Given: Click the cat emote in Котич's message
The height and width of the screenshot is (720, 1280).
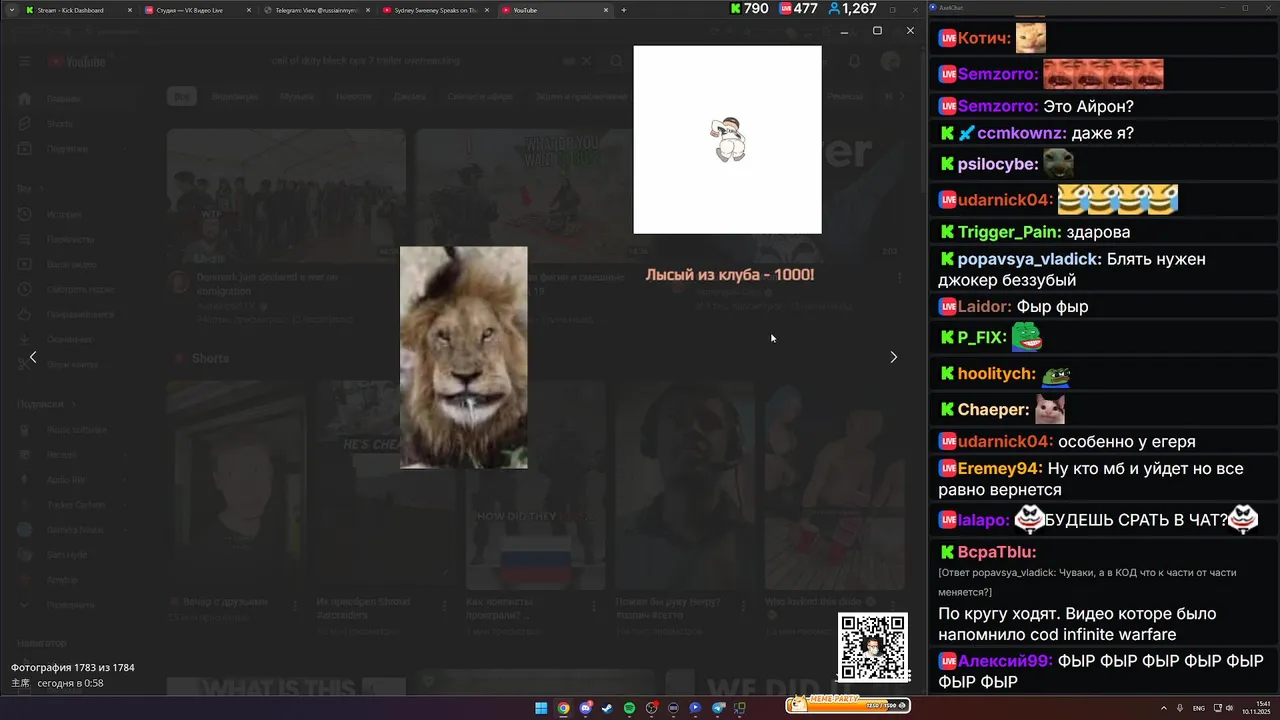Looking at the screenshot, I should pyautogui.click(x=1031, y=38).
